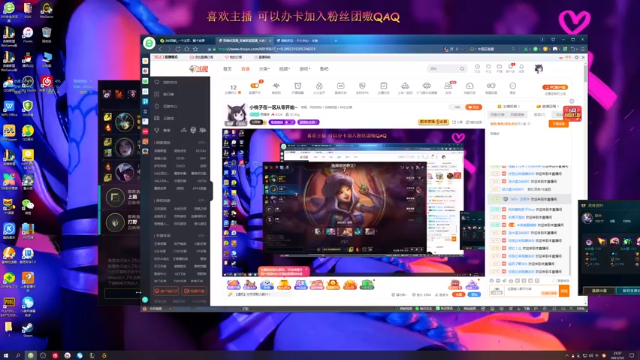Image resolution: width=640 pixels, height=360 pixels.
Task: Click the blue button below gift bar
Action: pyautogui.click(x=474, y=294)
